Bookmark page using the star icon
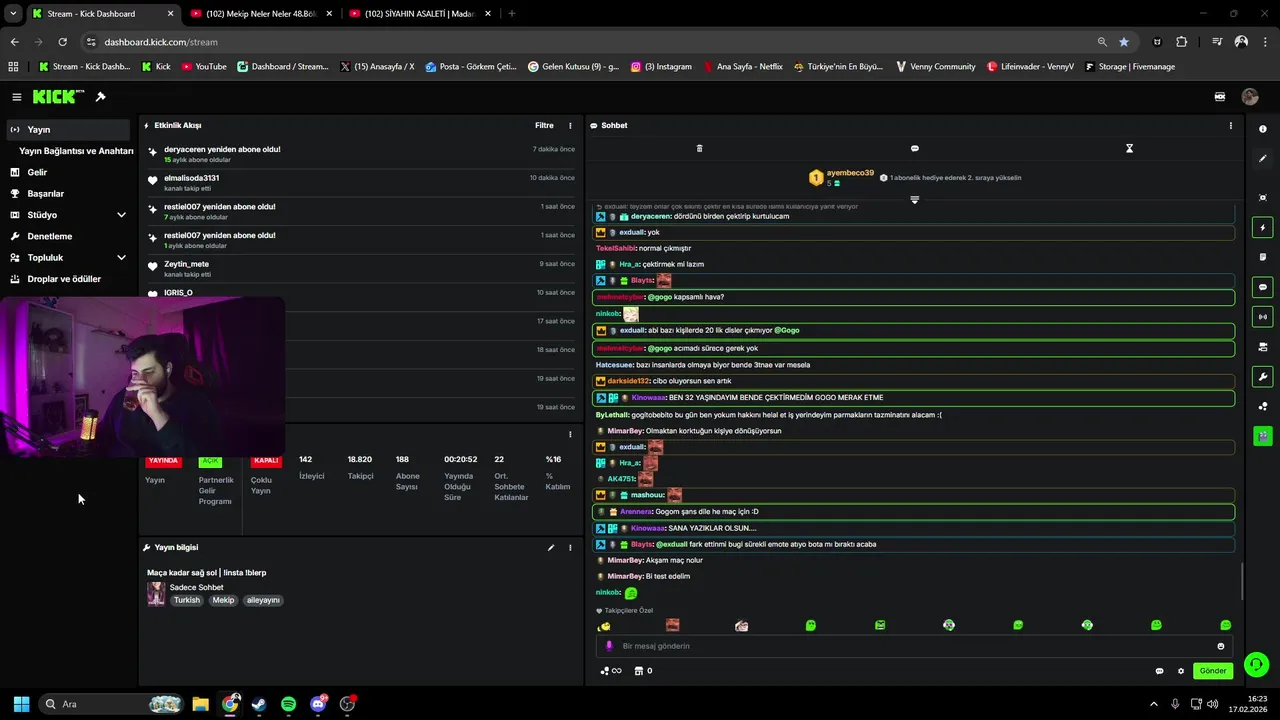The width and height of the screenshot is (1280, 720). tap(1124, 42)
